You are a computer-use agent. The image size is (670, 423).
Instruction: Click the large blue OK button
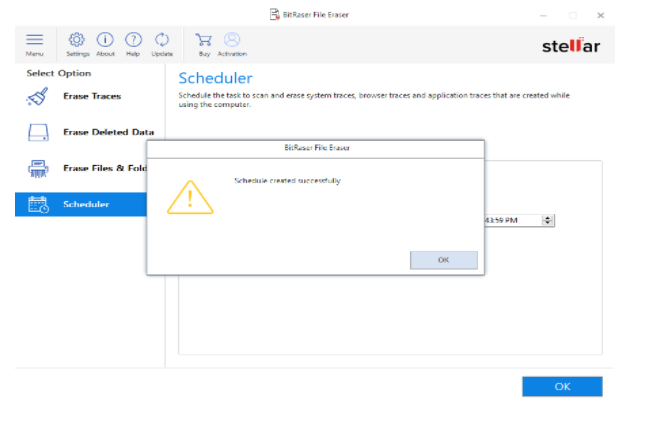562,386
